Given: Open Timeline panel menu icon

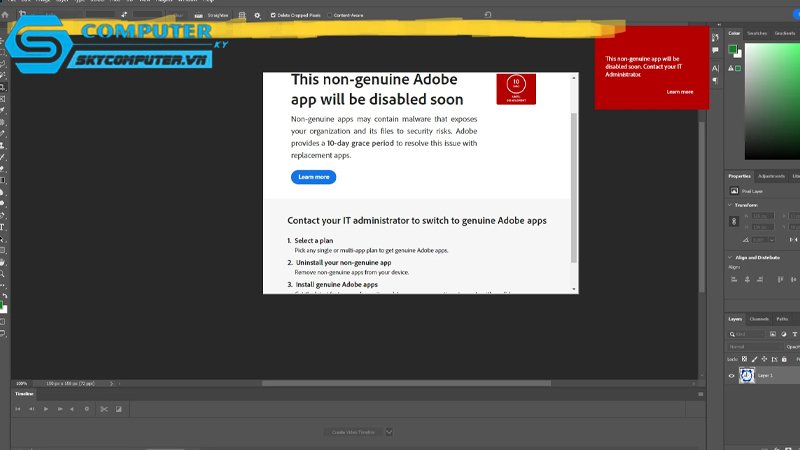Looking at the screenshot, I should pyautogui.click(x=701, y=394).
